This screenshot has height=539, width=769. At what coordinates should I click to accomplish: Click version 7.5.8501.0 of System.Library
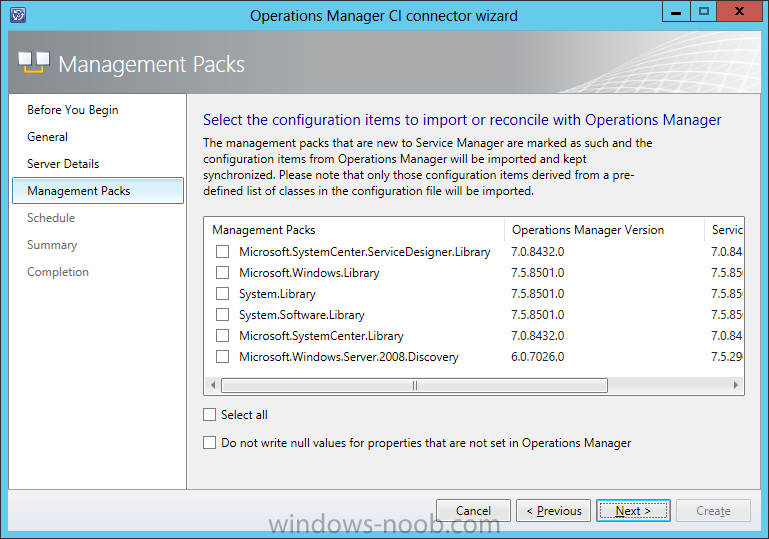[538, 294]
